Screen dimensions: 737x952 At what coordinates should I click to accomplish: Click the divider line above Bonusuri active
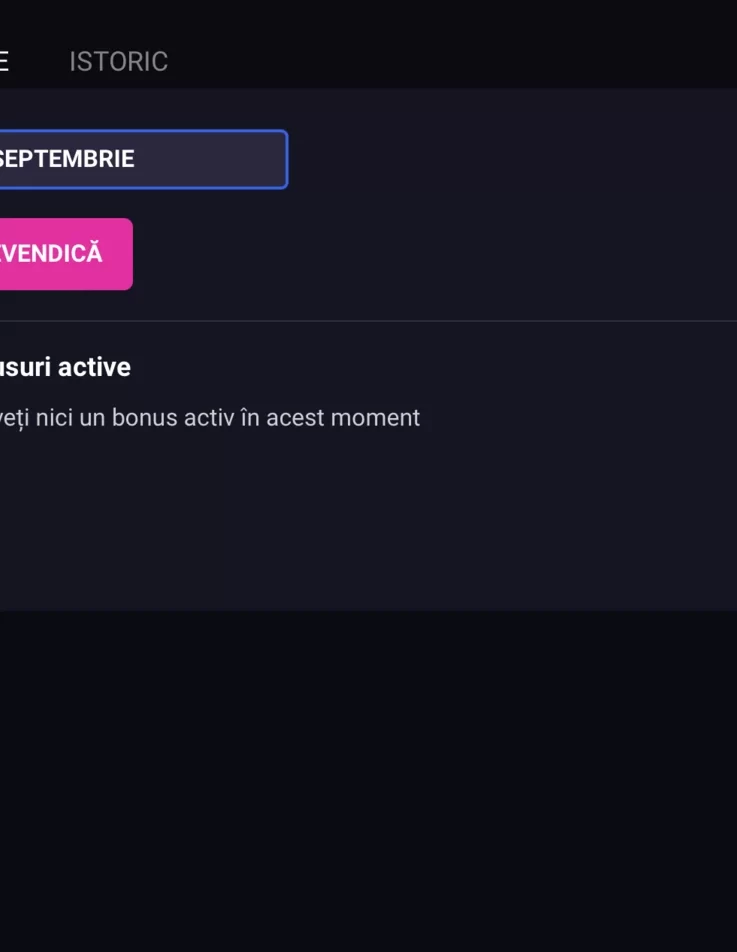point(368,321)
